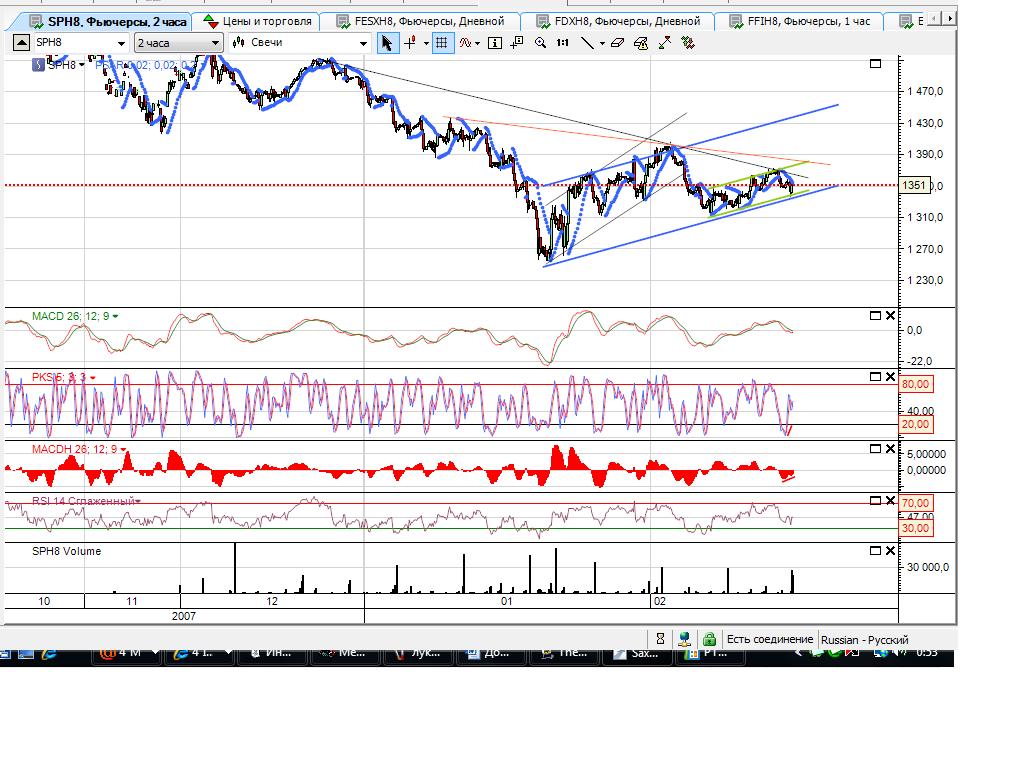Image resolution: width=1024 pixels, height=768 pixels.
Task: Click the alert warning icon in toolbar
Action: 641,43
